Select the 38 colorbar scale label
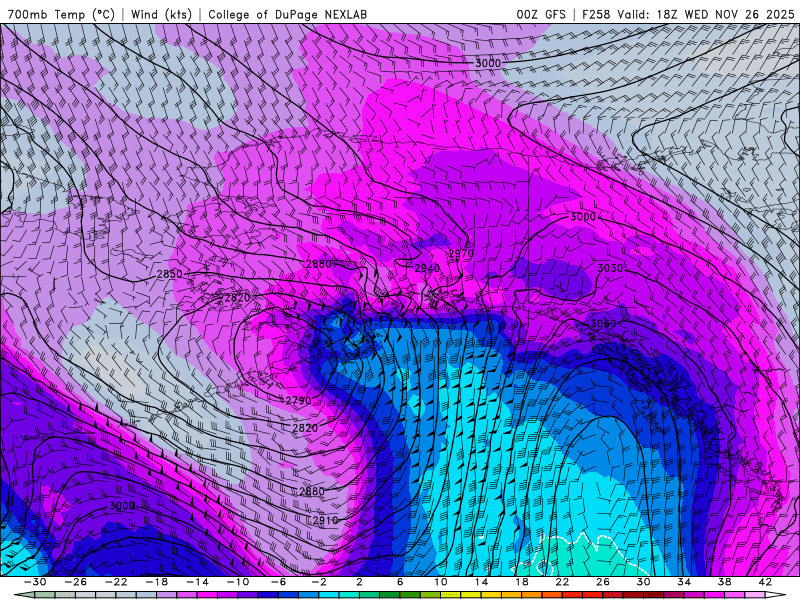The width and height of the screenshot is (800, 600). point(724,582)
